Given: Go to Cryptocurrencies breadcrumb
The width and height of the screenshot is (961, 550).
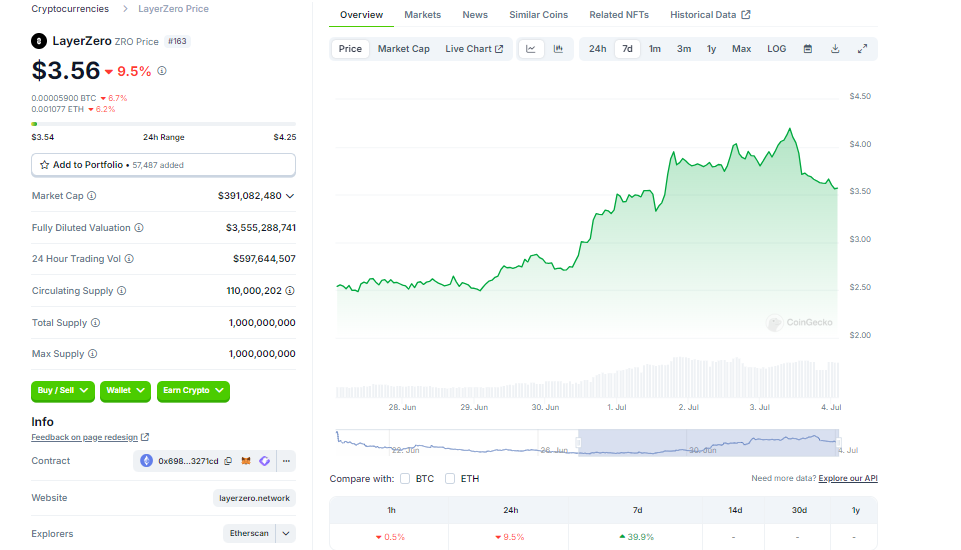Looking at the screenshot, I should pyautogui.click(x=70, y=9).
